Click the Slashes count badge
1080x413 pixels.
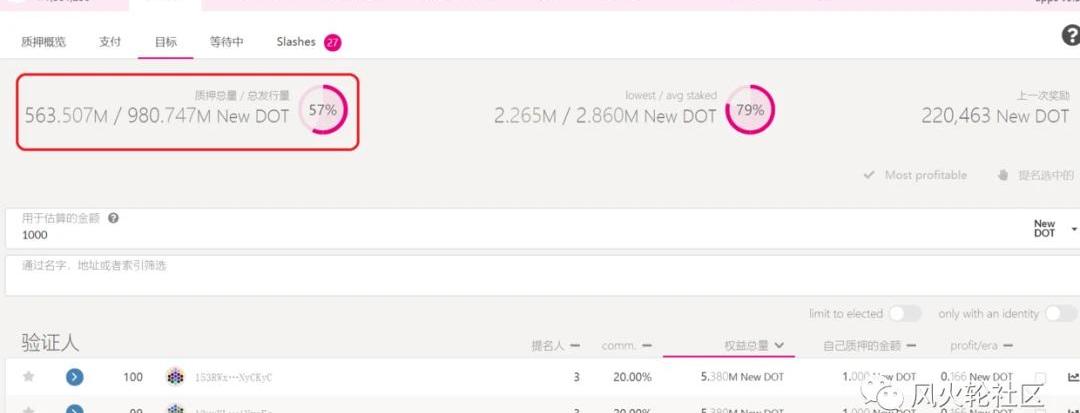[x=332, y=43]
